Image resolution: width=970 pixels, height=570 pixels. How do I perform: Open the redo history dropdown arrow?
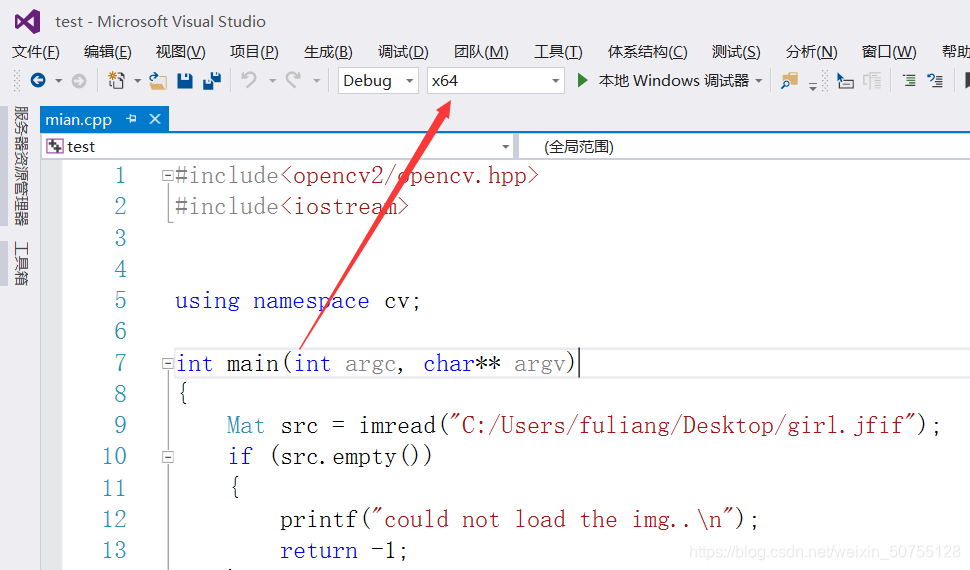(317, 81)
